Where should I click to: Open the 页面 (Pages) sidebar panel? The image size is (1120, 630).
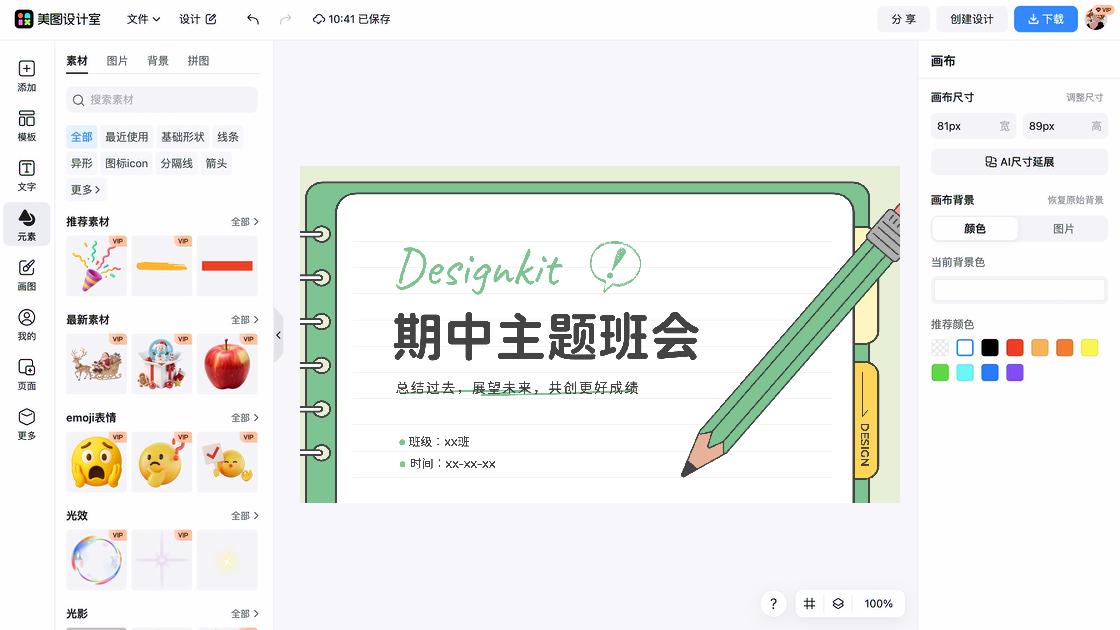pos(26,375)
